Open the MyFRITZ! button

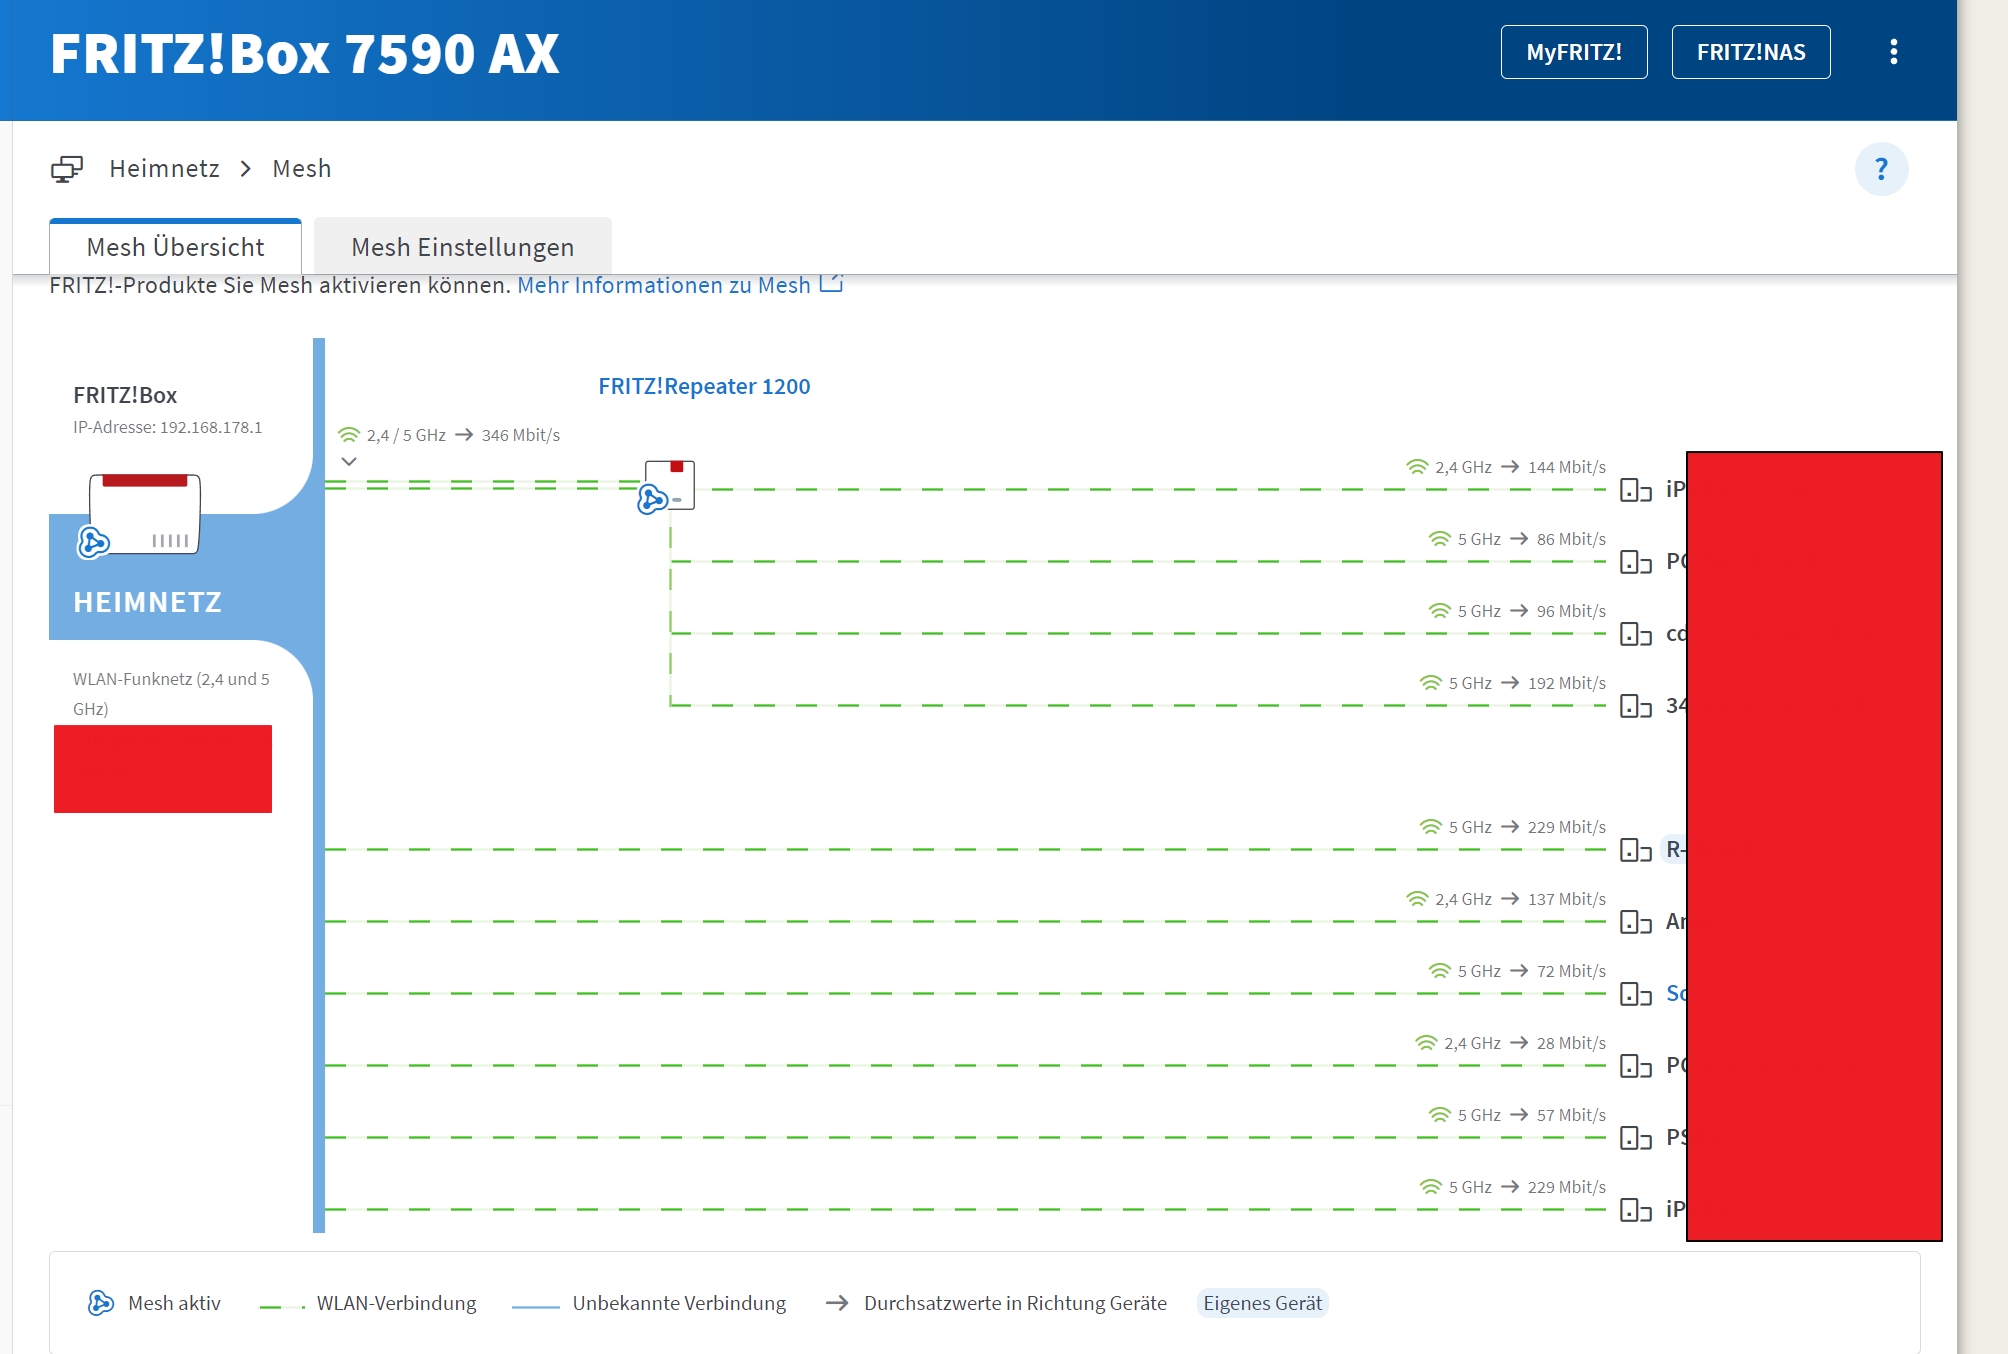(x=1573, y=52)
